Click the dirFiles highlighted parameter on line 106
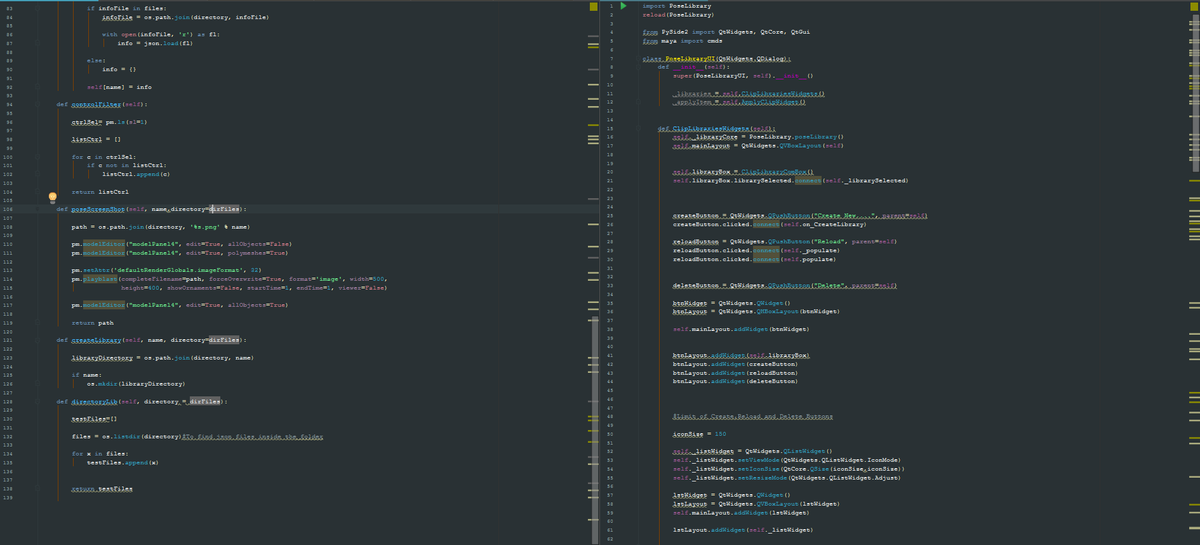The height and width of the screenshot is (545, 1200). point(223,208)
